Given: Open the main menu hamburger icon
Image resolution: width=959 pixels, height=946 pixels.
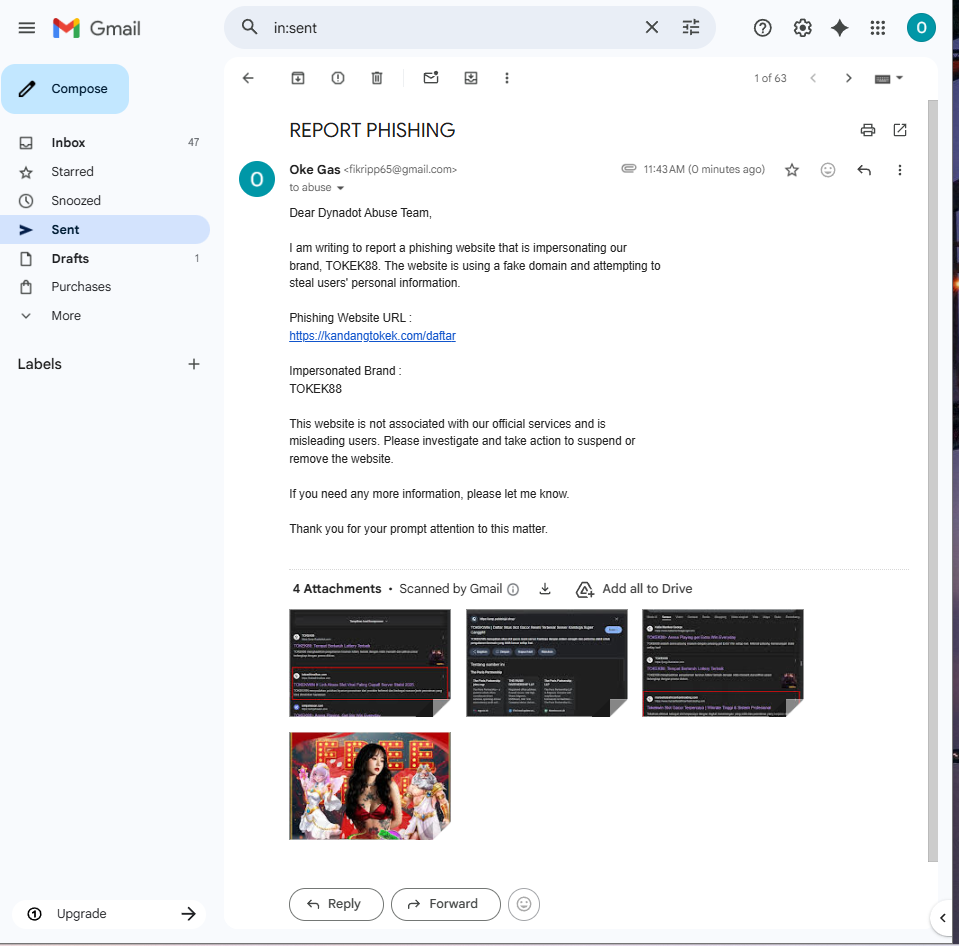Looking at the screenshot, I should (x=26, y=28).
